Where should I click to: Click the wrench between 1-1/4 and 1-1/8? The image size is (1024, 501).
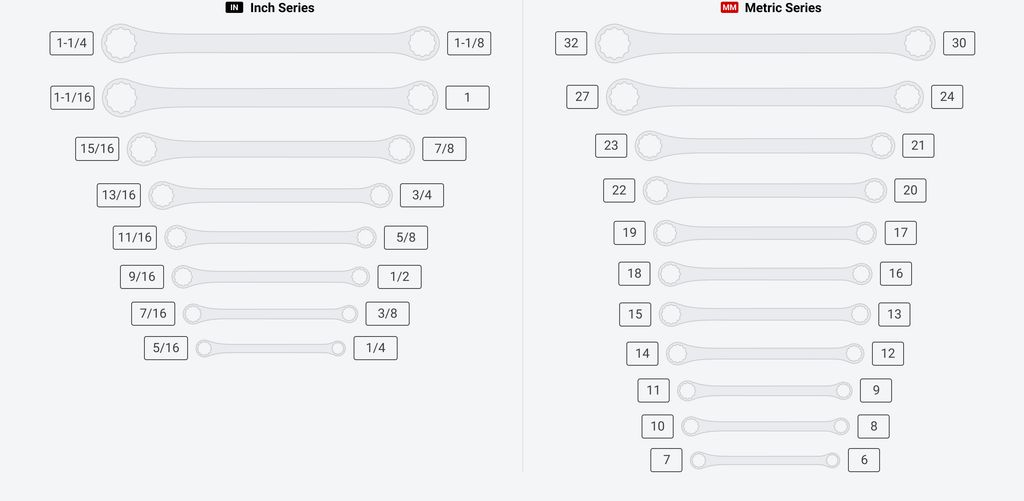(x=270, y=43)
